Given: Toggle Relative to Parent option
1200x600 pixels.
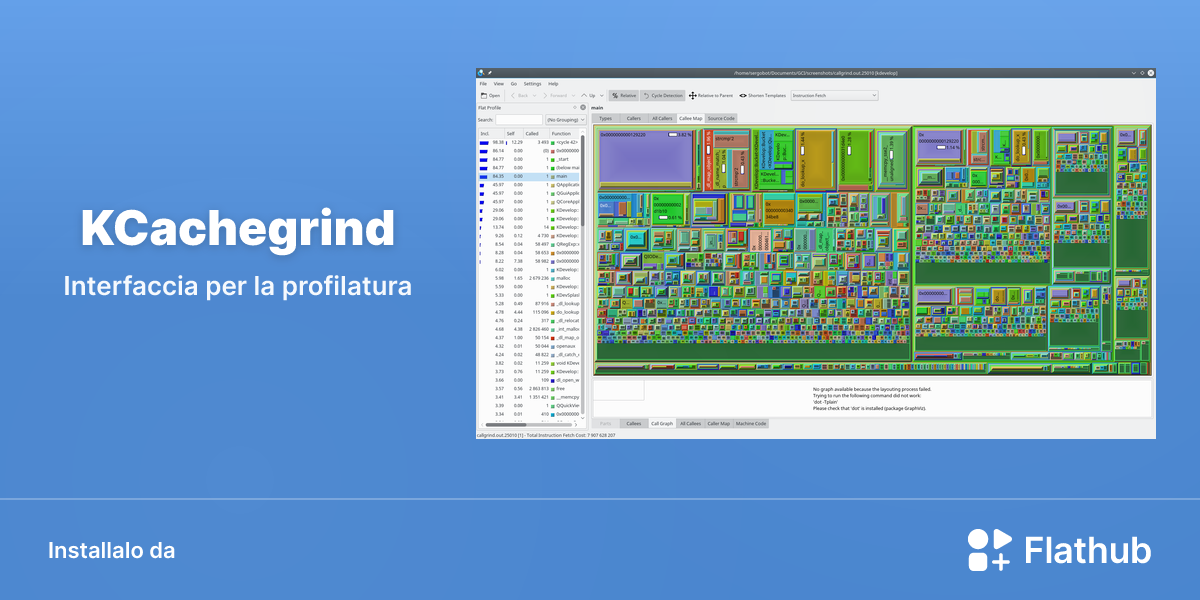Looking at the screenshot, I should [x=710, y=95].
